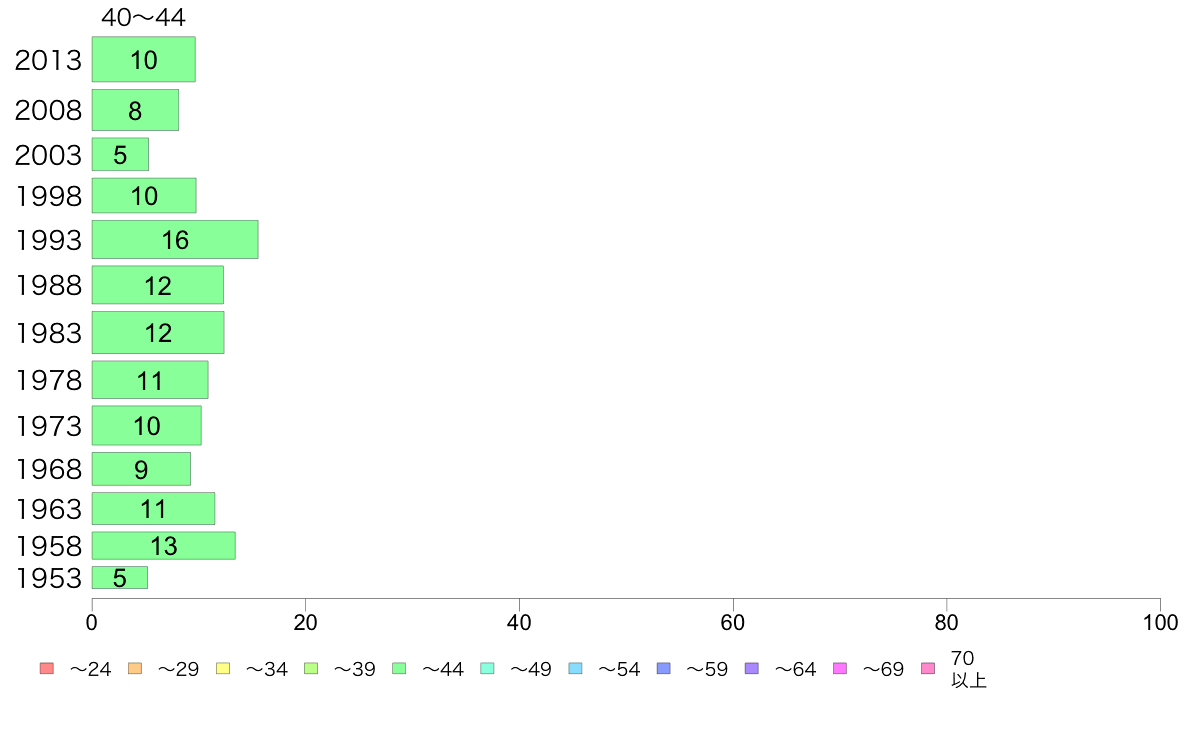Image resolution: width=1188 pixels, height=736 pixels.
Task: Select the ~69 magenta legend swatch
Action: point(839,669)
